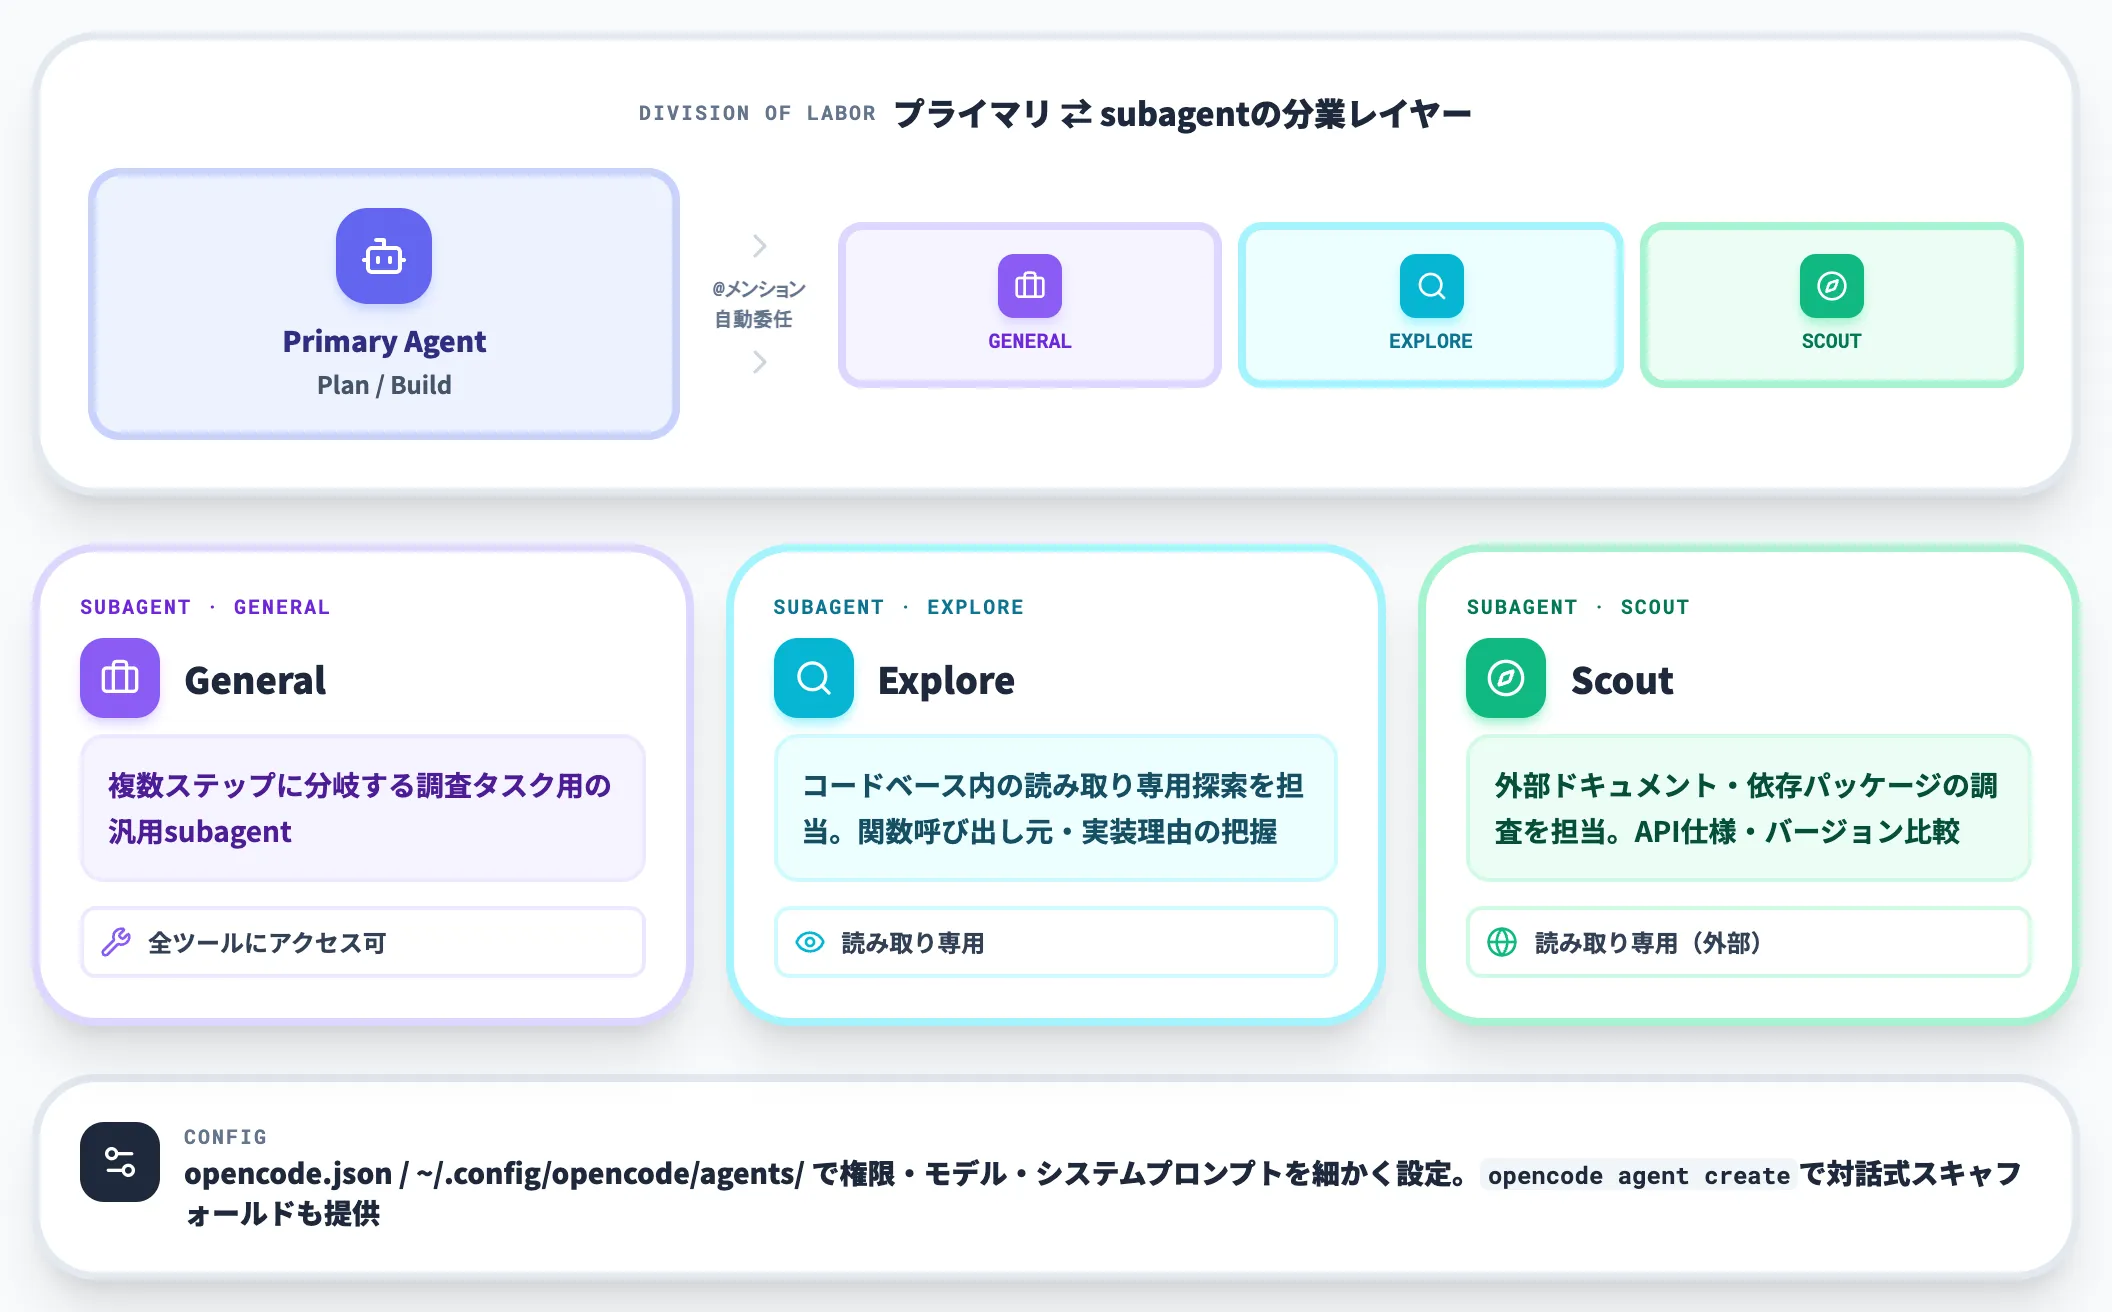Click the '@メンション' label
The image size is (2112, 1312).
click(x=759, y=289)
